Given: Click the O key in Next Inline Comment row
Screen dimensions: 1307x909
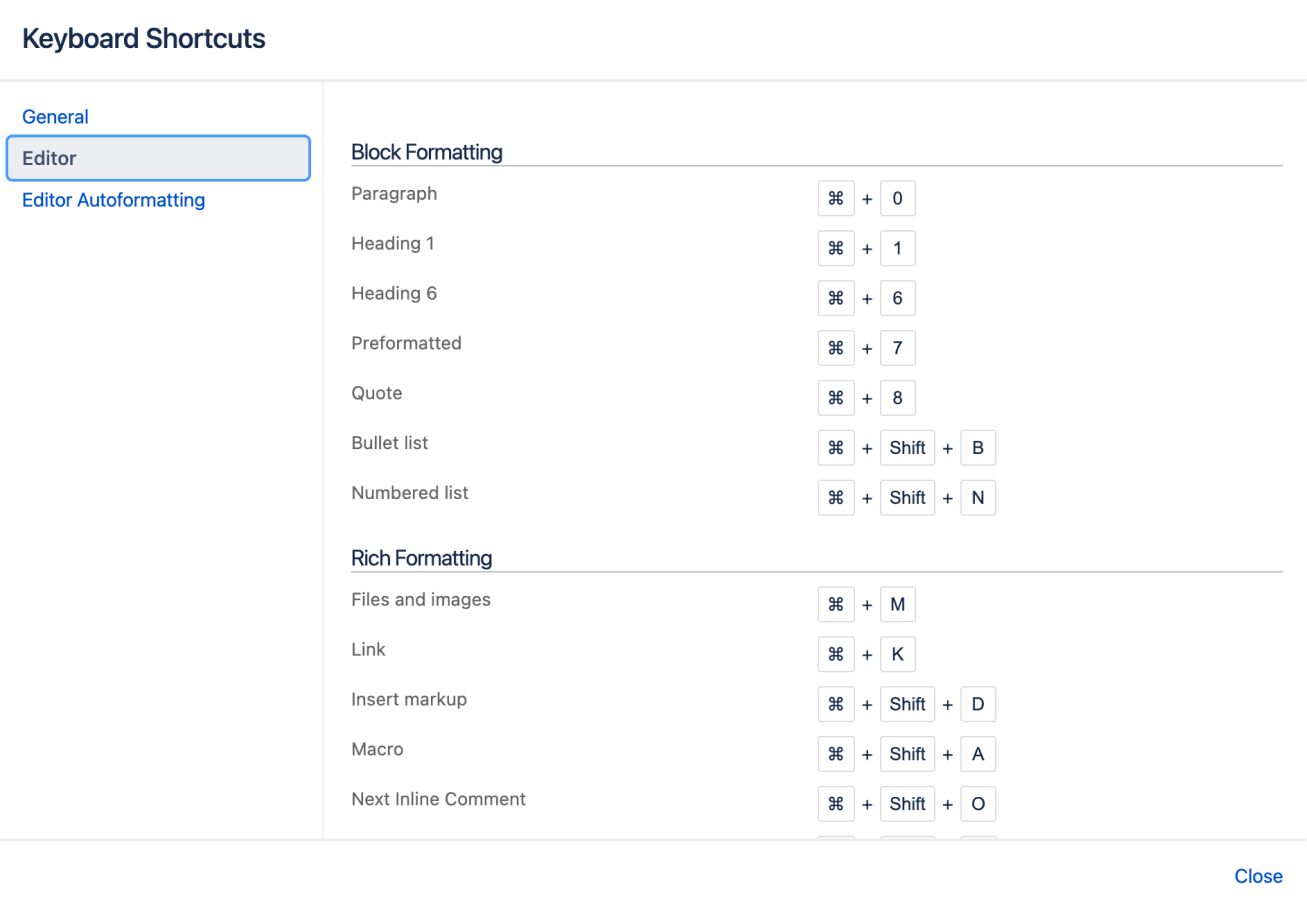Looking at the screenshot, I should click(x=978, y=804).
